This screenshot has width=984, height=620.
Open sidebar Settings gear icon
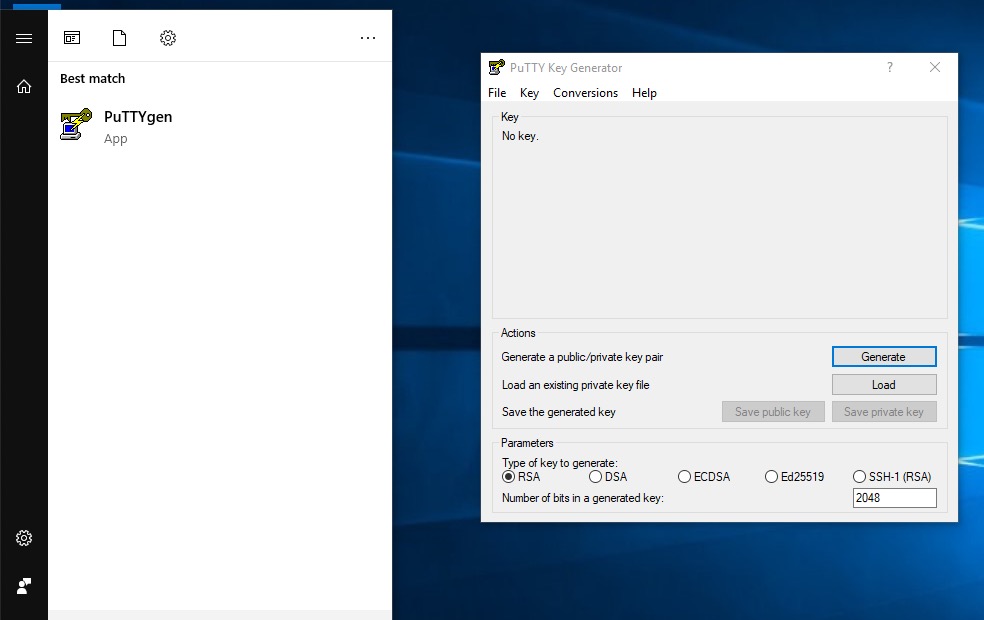[x=24, y=538]
